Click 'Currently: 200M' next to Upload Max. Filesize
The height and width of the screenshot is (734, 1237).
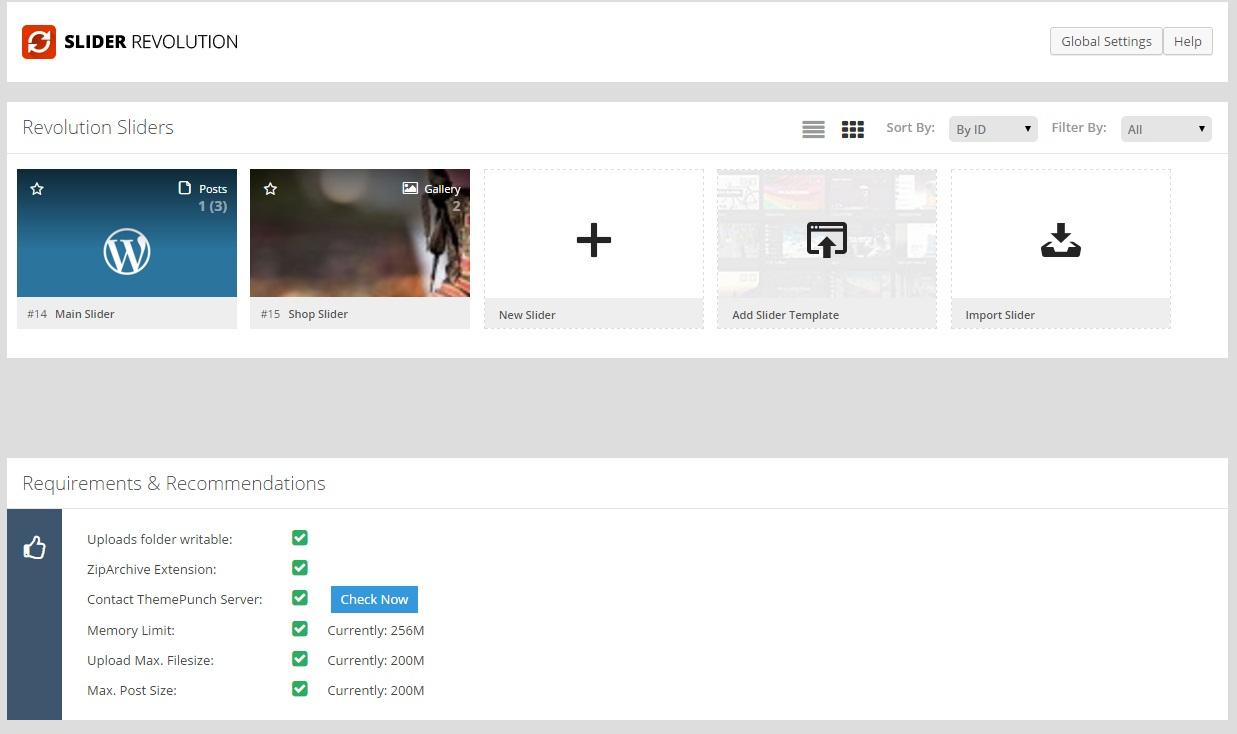tap(376, 660)
